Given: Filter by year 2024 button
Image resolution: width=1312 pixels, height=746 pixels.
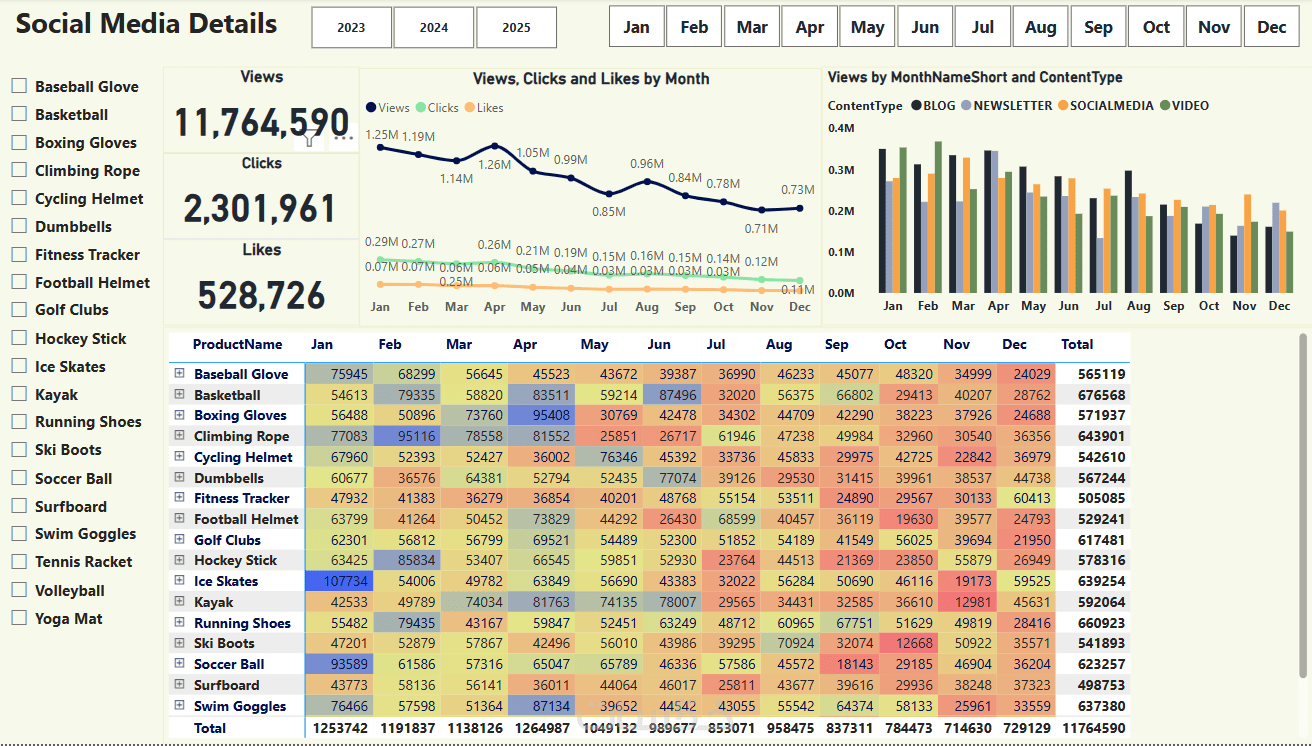Looking at the screenshot, I should pyautogui.click(x=434, y=28).
